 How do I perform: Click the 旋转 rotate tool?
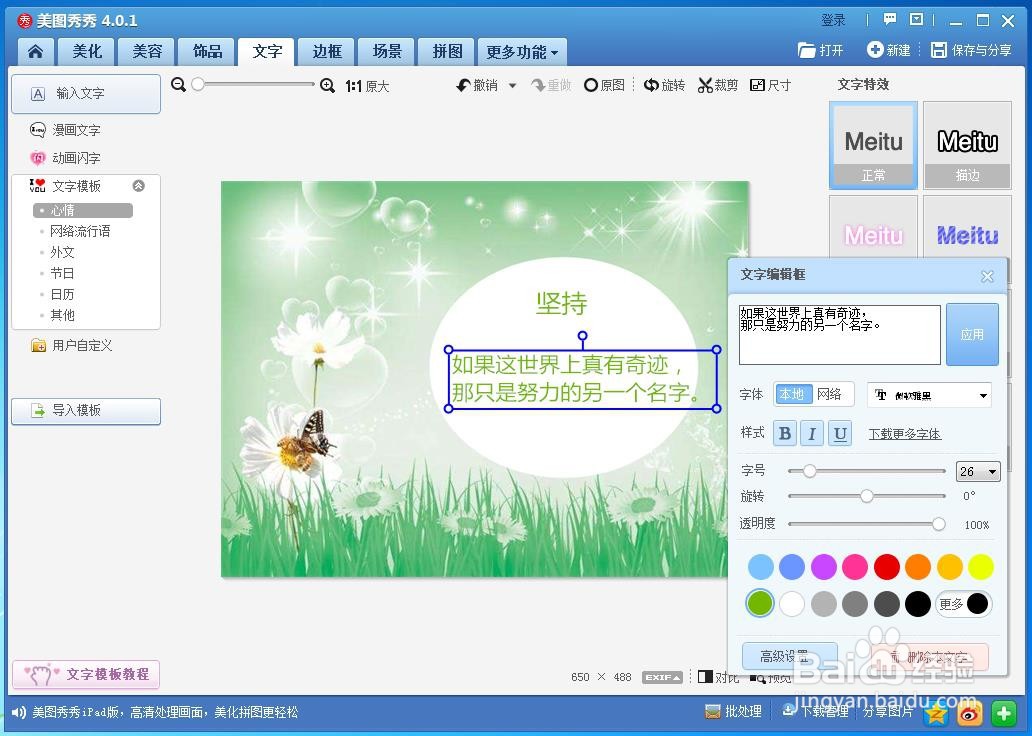[x=664, y=86]
